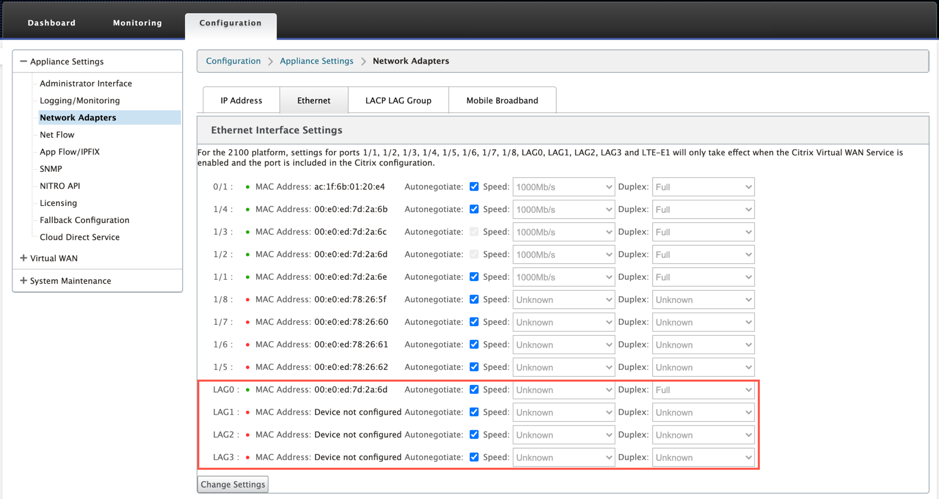Screen dimensions: 939x499
Task: Collapse the Appliance Settings minus icon
Action: [23, 61]
